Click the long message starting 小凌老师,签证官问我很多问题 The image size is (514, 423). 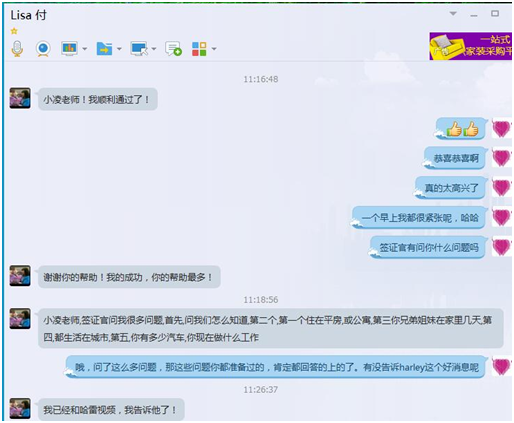coord(271,328)
